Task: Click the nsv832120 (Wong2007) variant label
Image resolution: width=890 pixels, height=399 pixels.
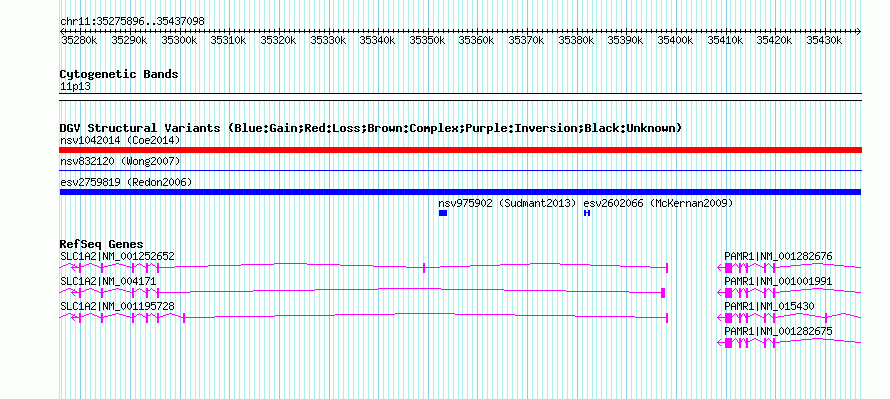Action: 120,161
